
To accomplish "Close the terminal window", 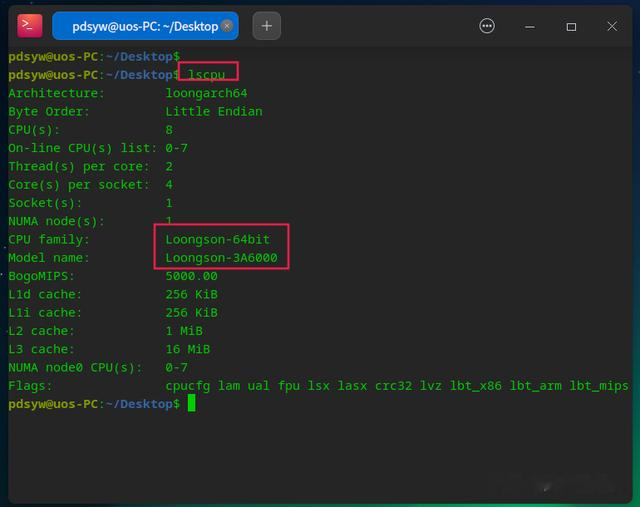I will [612, 27].
